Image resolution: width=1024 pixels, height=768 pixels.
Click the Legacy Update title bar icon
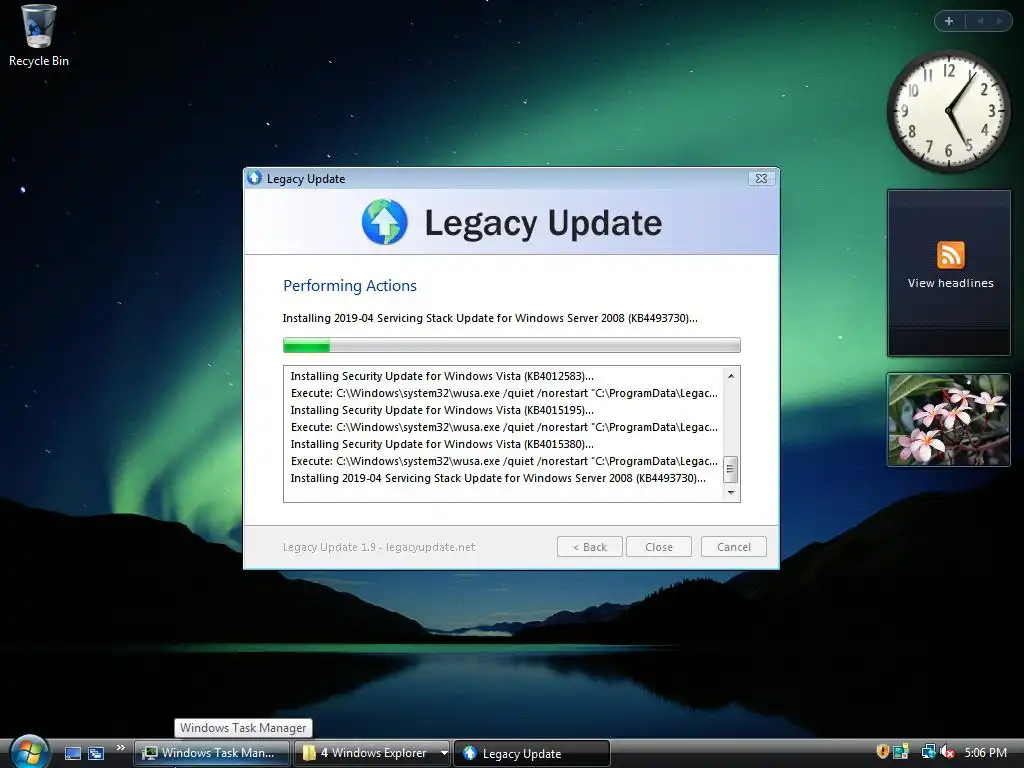(255, 178)
